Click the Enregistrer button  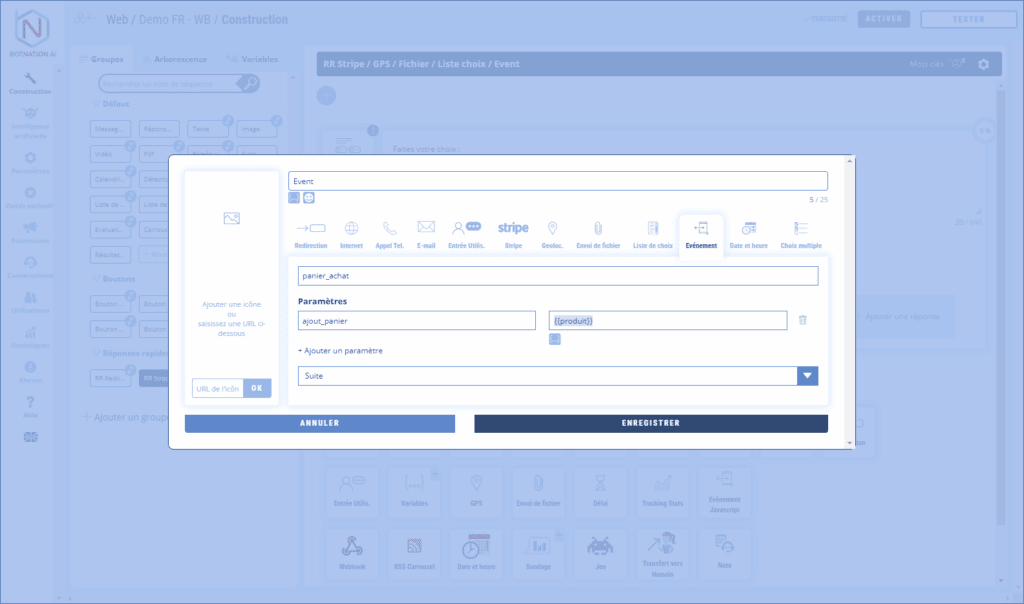(x=650, y=423)
